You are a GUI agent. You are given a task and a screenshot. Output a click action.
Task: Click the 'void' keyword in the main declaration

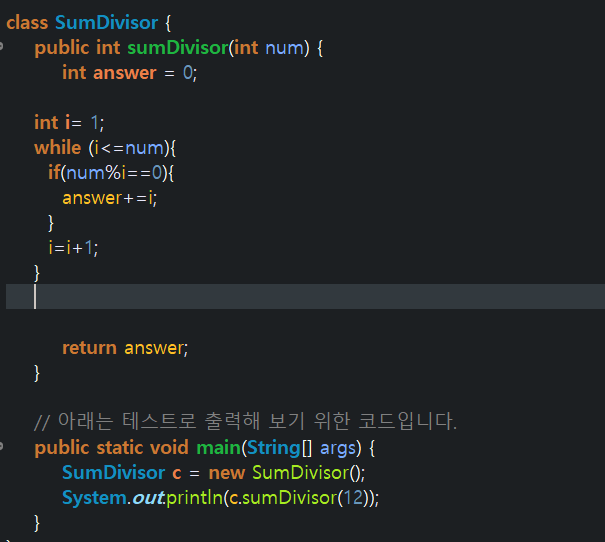[169, 447]
